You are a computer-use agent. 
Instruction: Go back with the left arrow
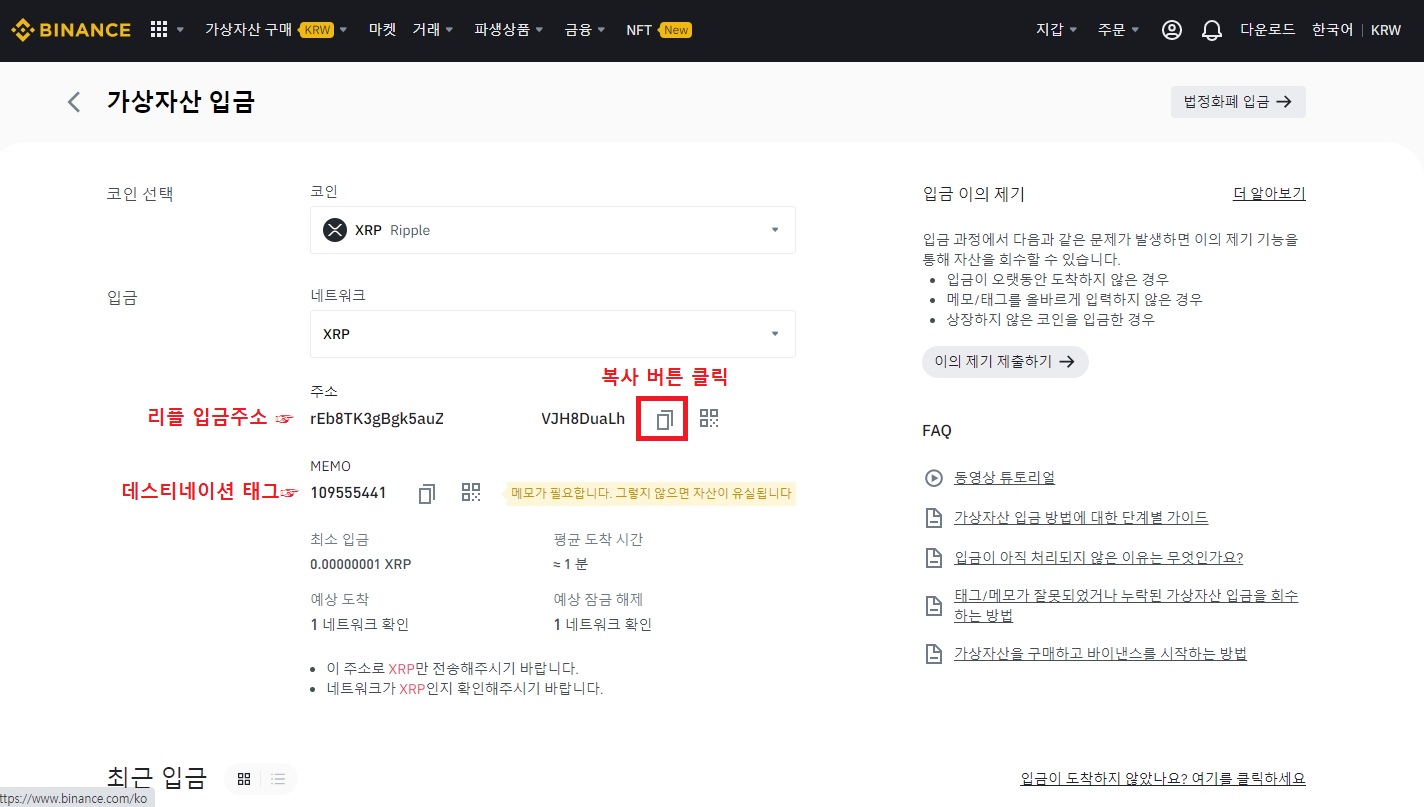pyautogui.click(x=74, y=102)
